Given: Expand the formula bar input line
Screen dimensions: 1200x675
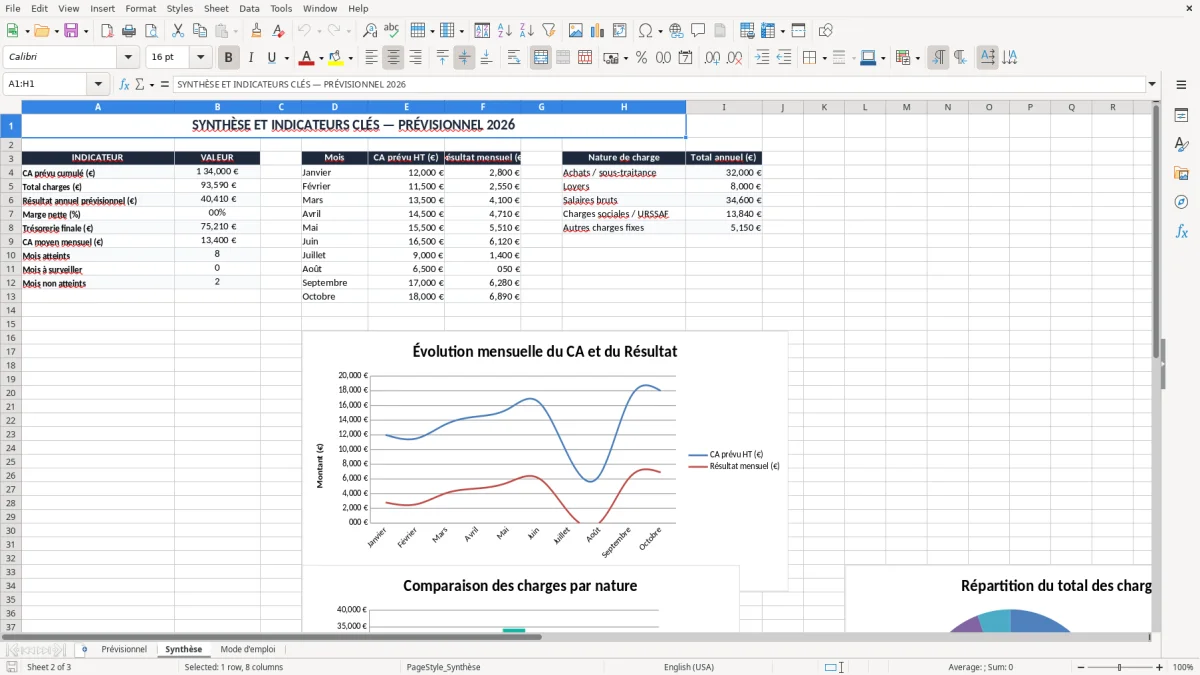Looking at the screenshot, I should coord(1153,85).
